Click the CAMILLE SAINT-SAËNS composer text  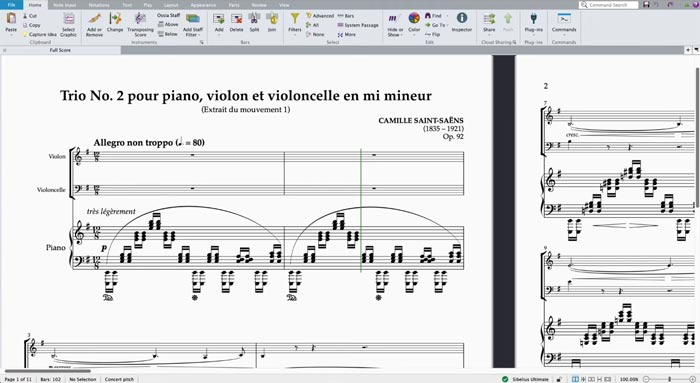point(421,121)
